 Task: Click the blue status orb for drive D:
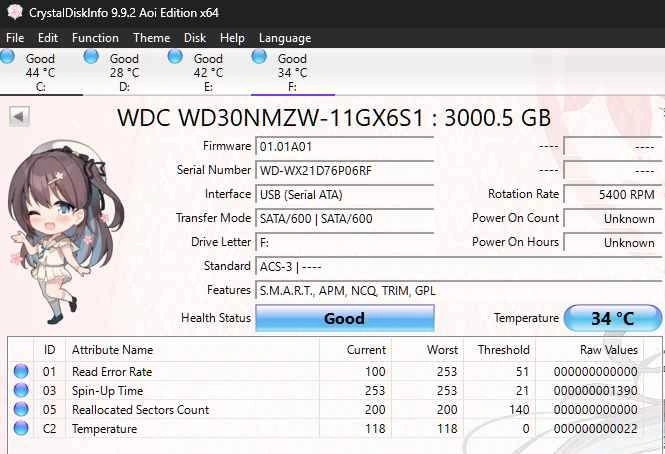91,56
